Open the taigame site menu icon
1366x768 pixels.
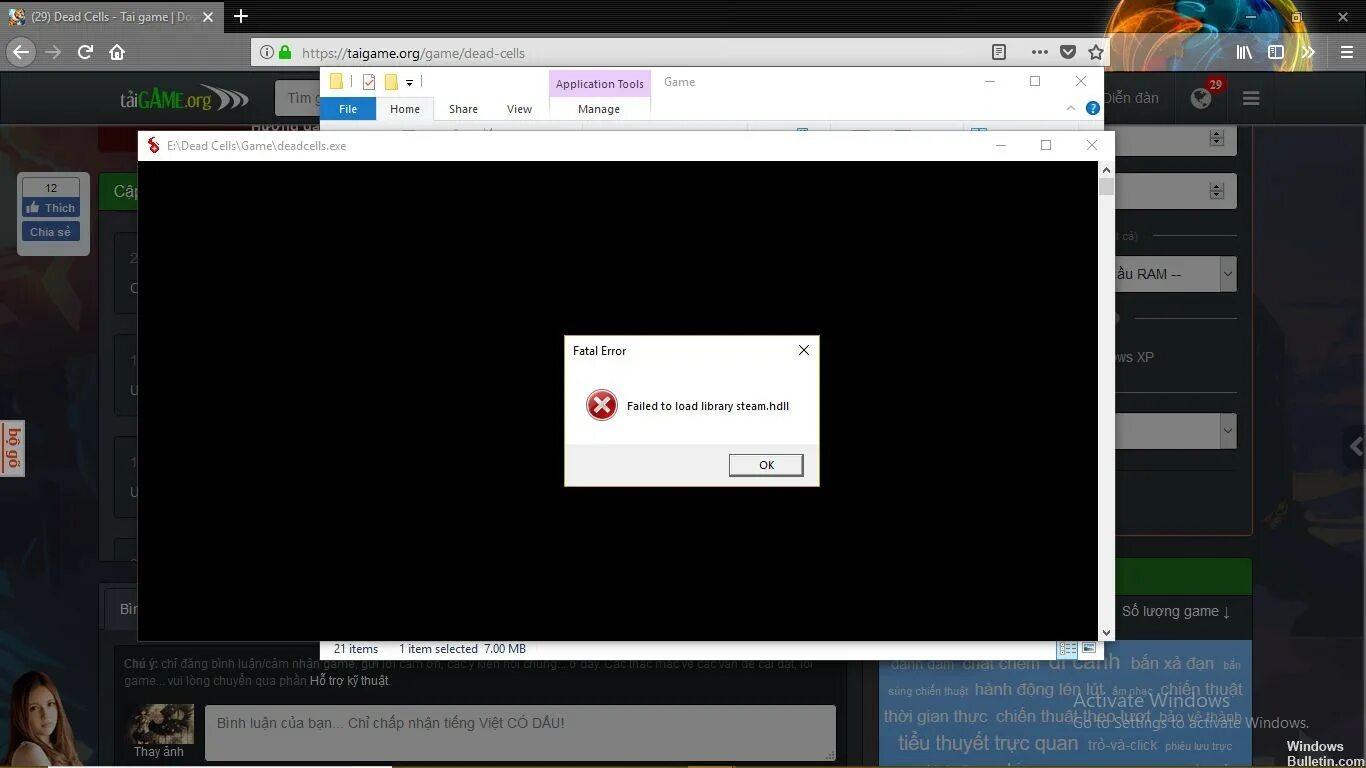[1251, 98]
